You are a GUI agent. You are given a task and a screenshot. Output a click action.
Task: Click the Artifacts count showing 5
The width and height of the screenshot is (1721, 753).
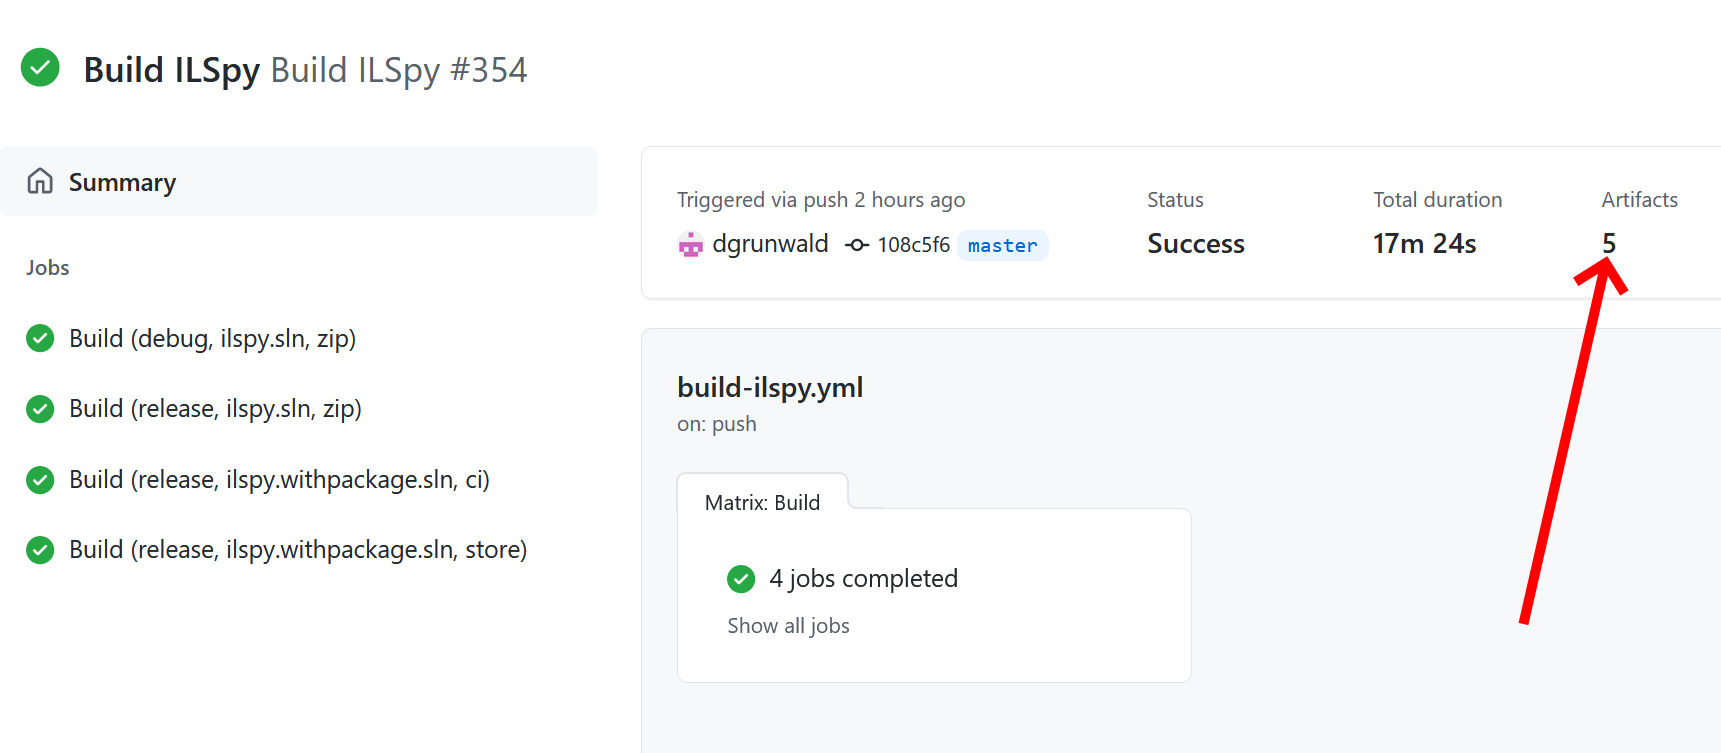[1608, 243]
